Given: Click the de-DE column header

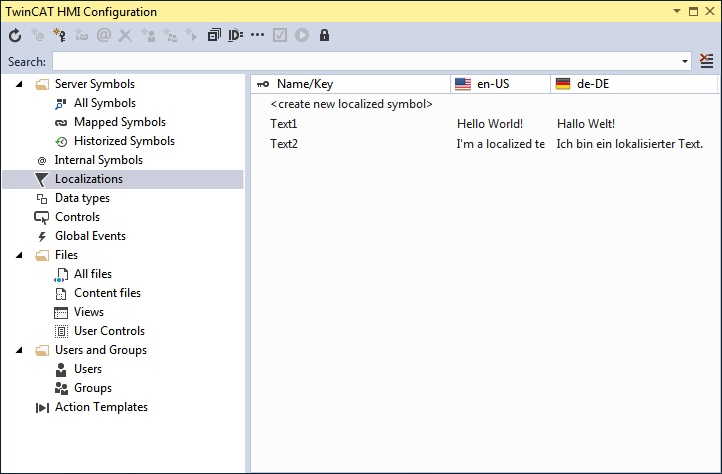Looking at the screenshot, I should (x=634, y=84).
